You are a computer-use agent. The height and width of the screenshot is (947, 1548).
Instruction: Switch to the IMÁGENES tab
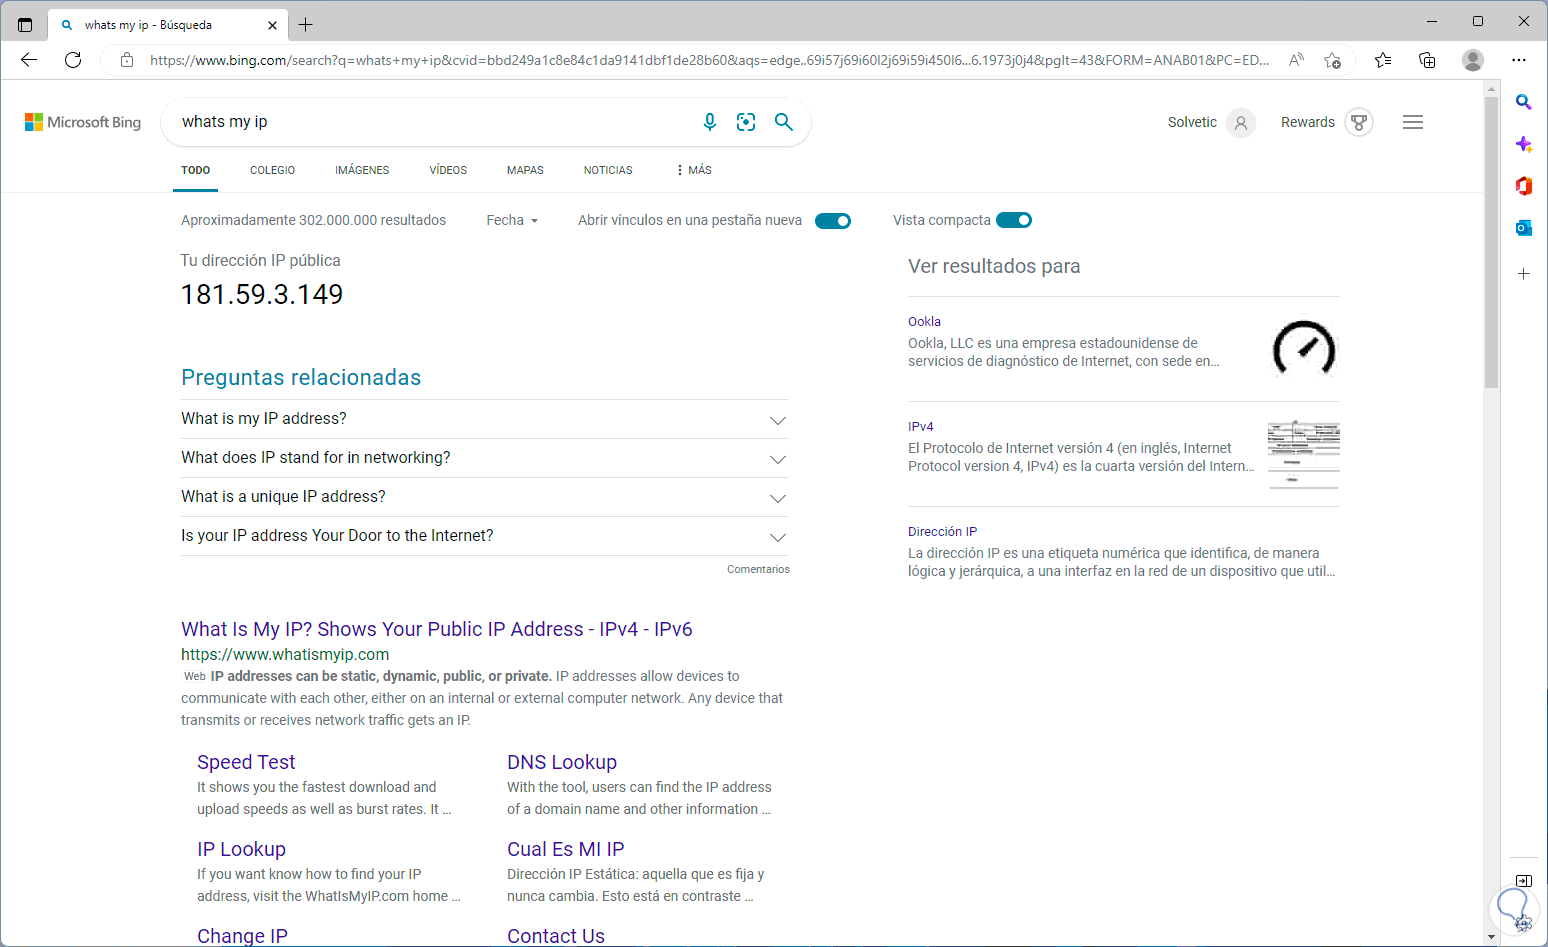362,170
